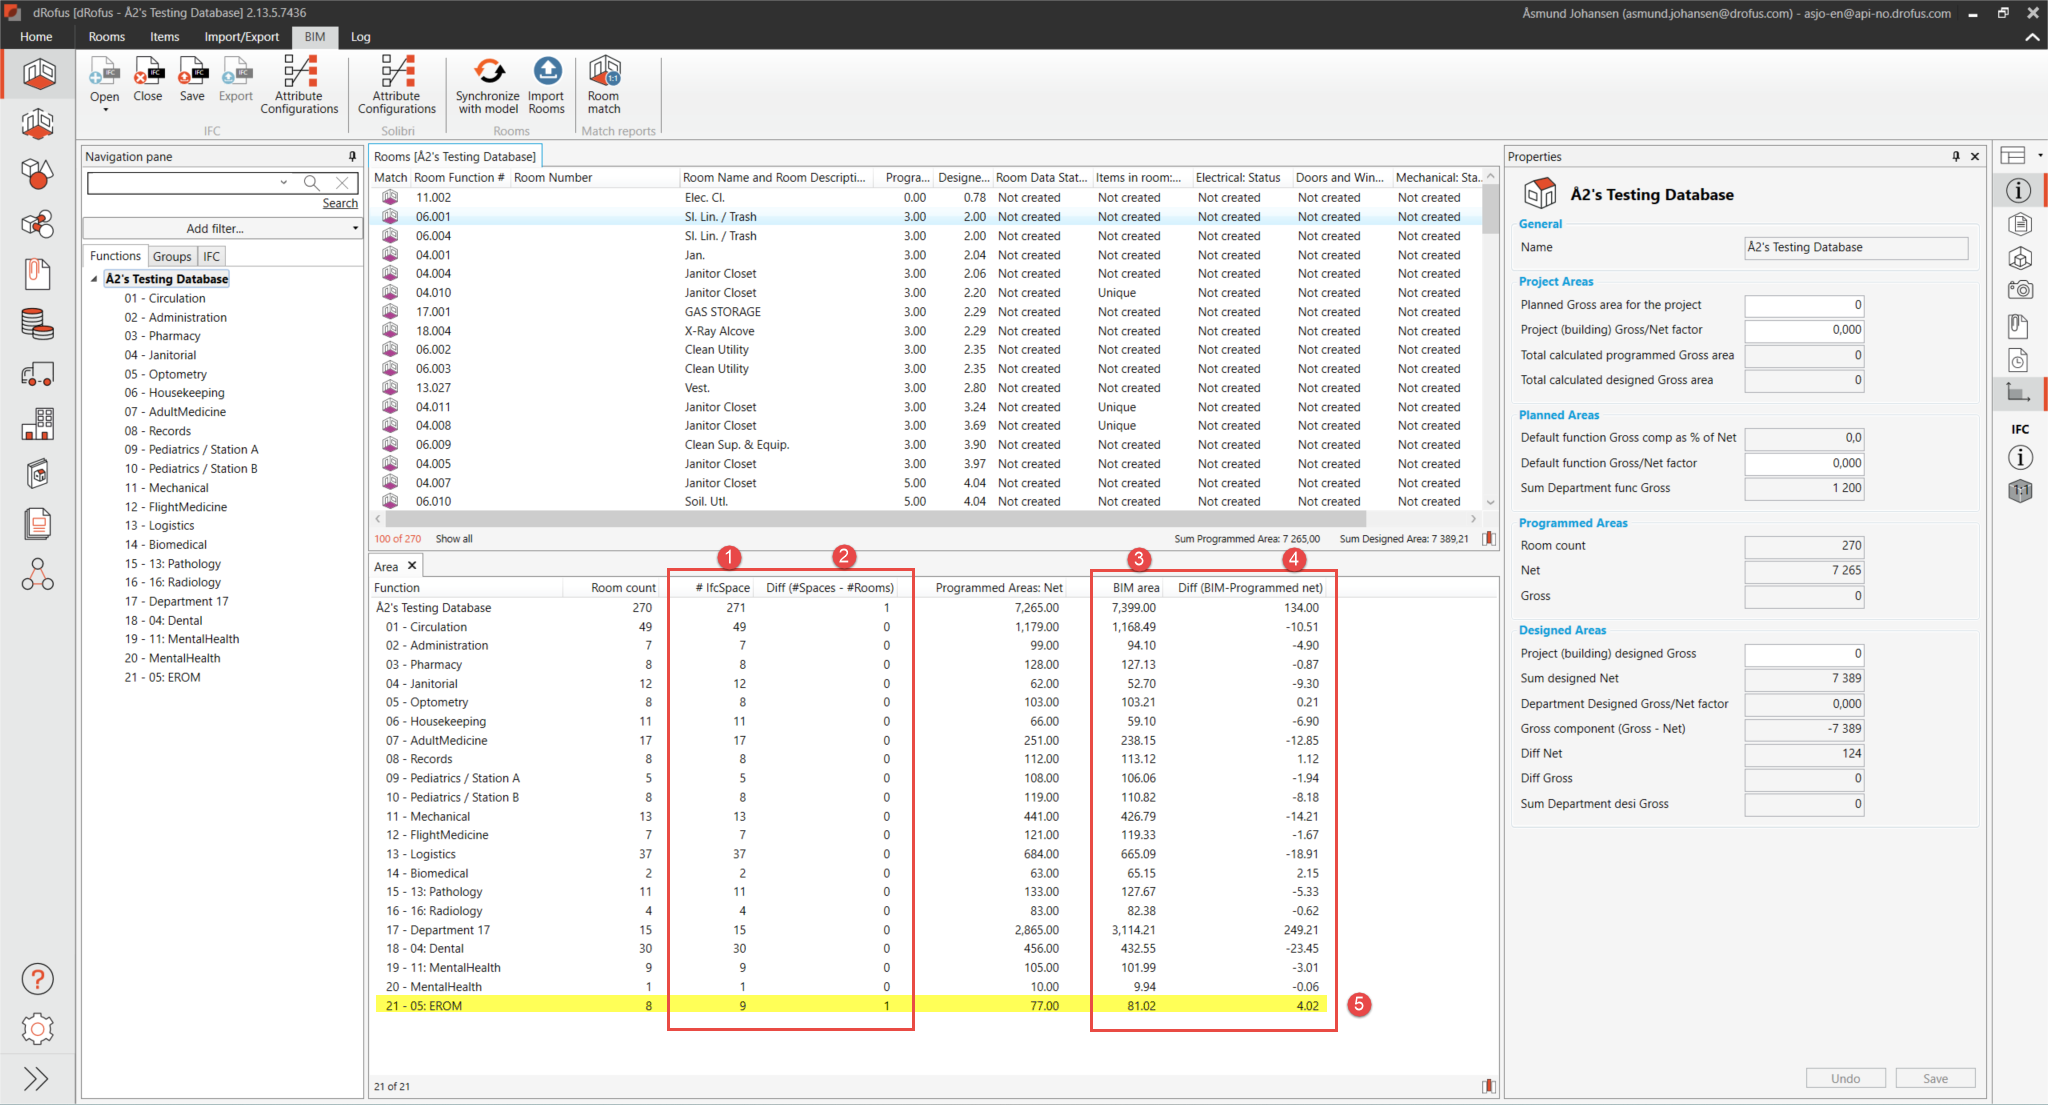Switch to the Rooms ribbon tab

pyautogui.click(x=106, y=37)
